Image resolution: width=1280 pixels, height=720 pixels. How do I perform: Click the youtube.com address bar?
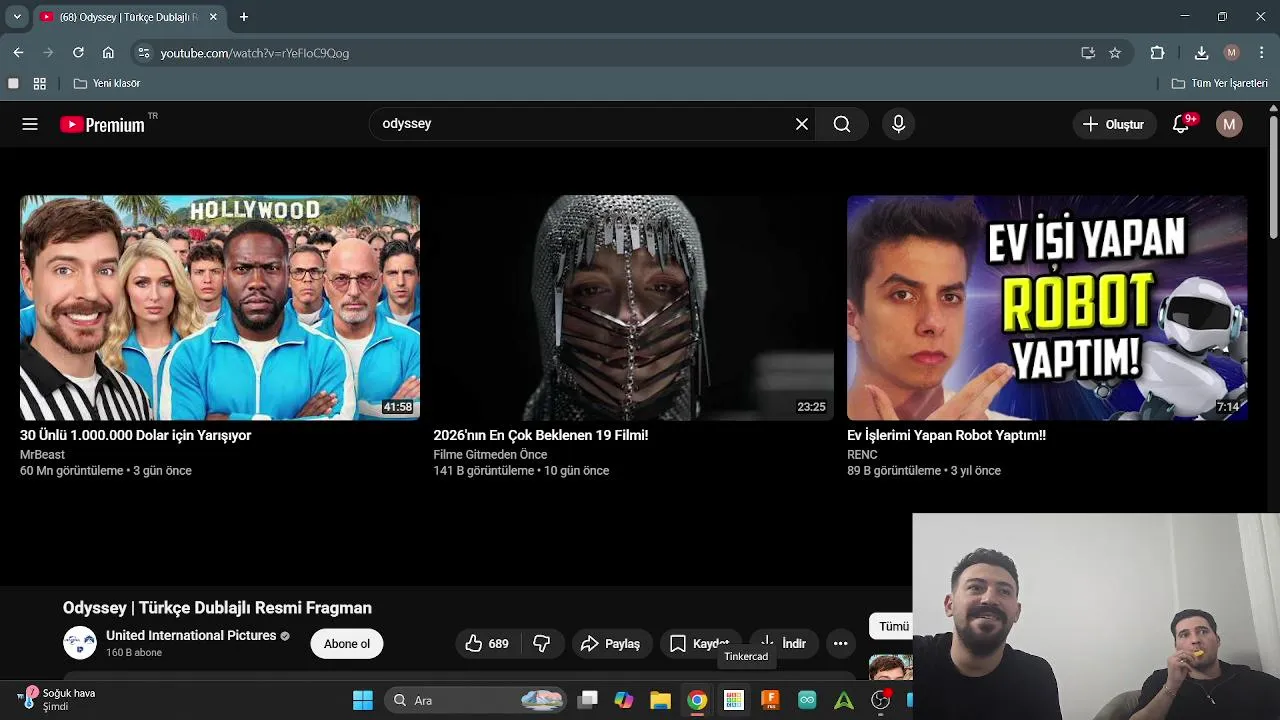click(610, 53)
